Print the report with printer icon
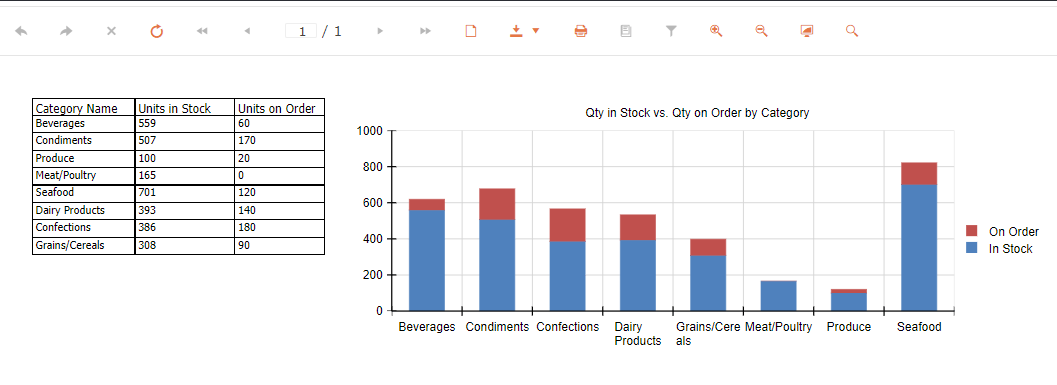Viewport: 1057px width, 385px height. coord(581,31)
